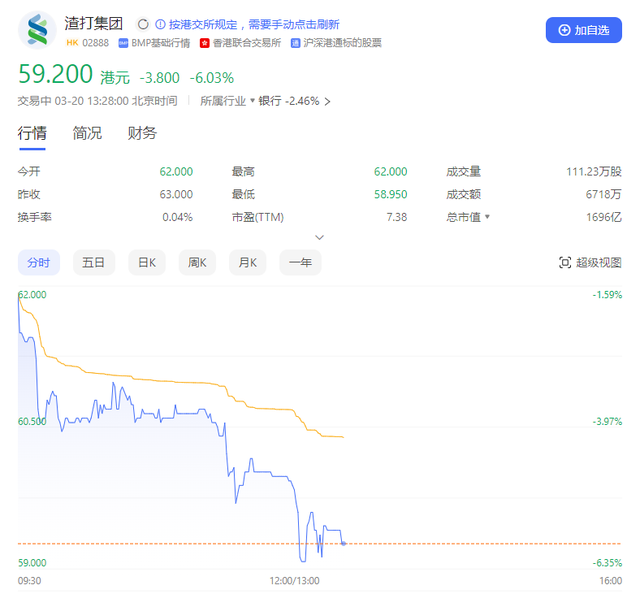Click the 换手率 value 0.04%
This screenshot has height=594, width=640.
pos(178,217)
